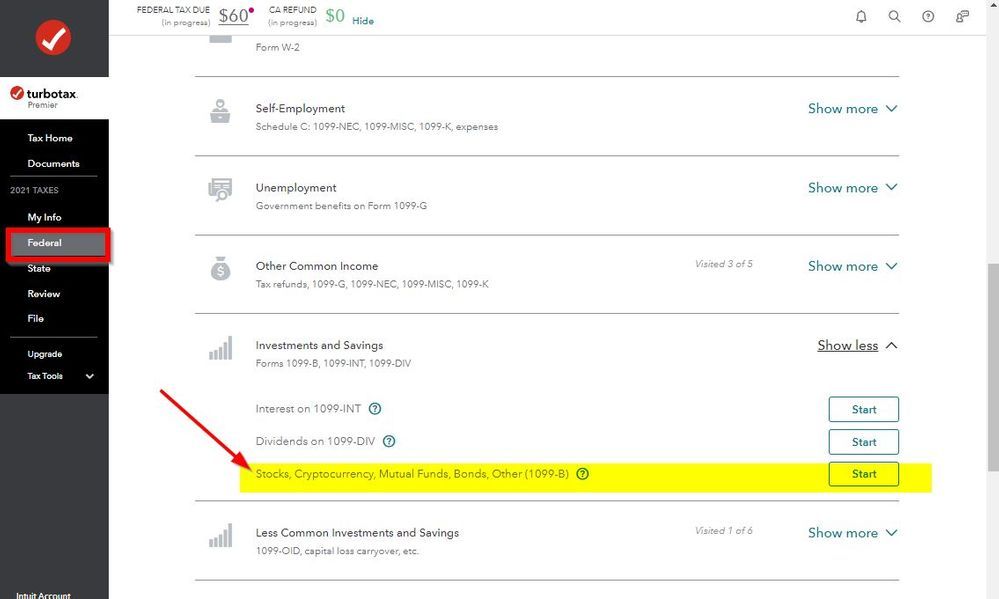Click the Less Common Investments bar chart icon
The width and height of the screenshot is (999, 599).
click(220, 535)
